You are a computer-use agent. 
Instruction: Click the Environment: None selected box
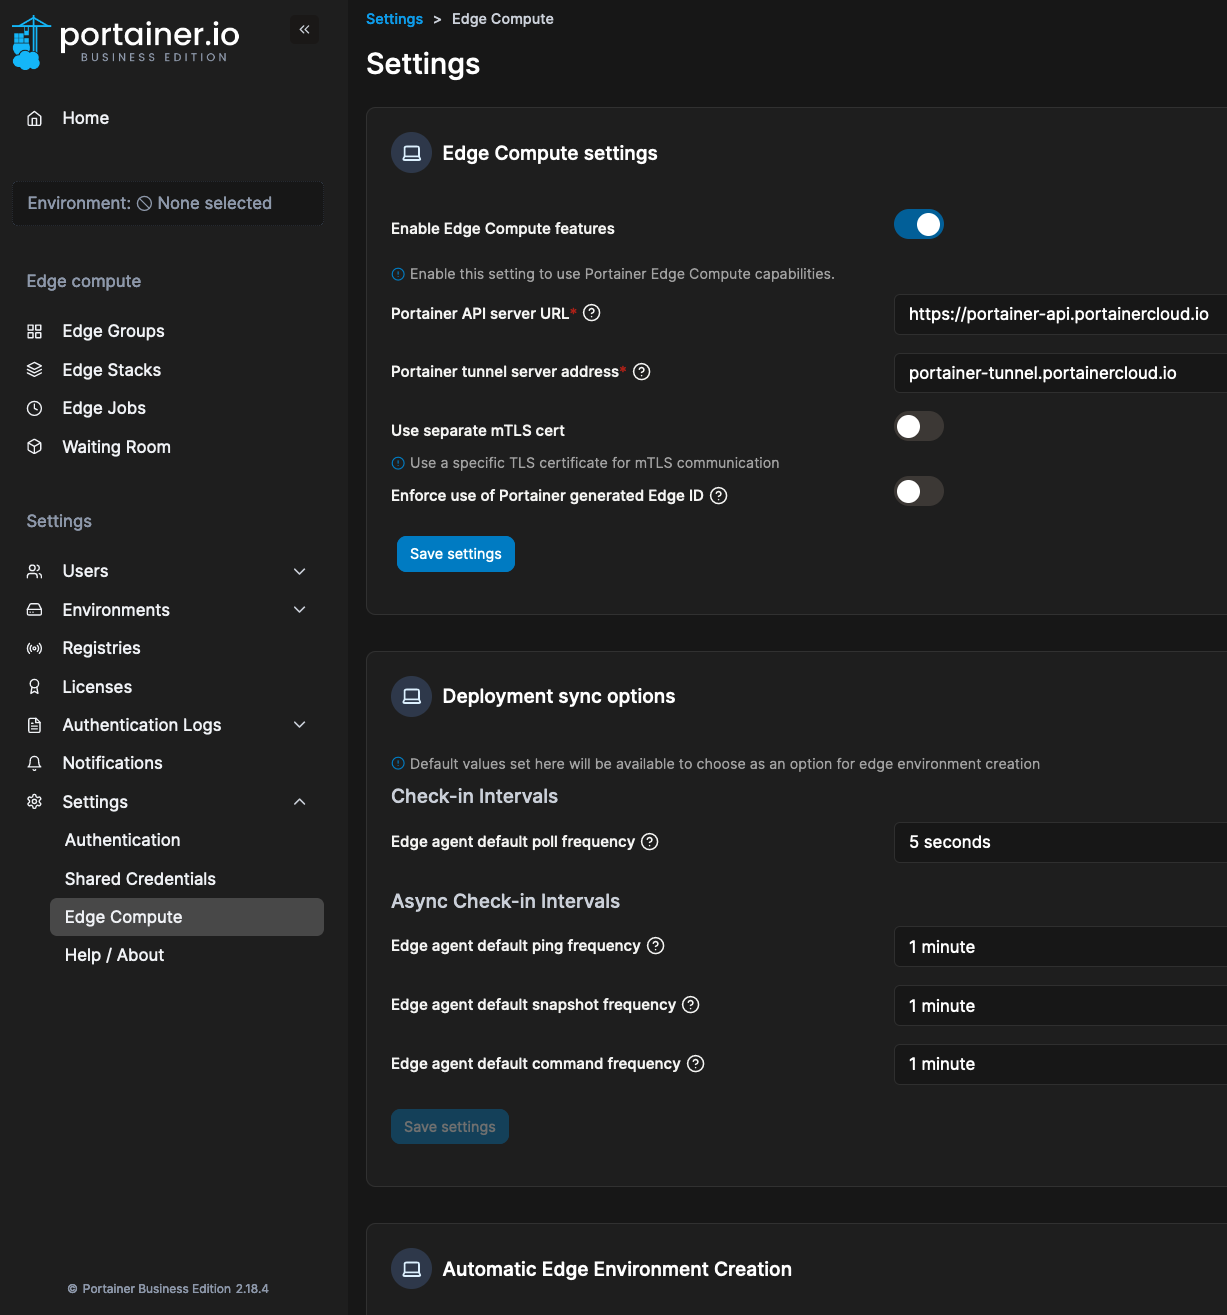tap(167, 203)
